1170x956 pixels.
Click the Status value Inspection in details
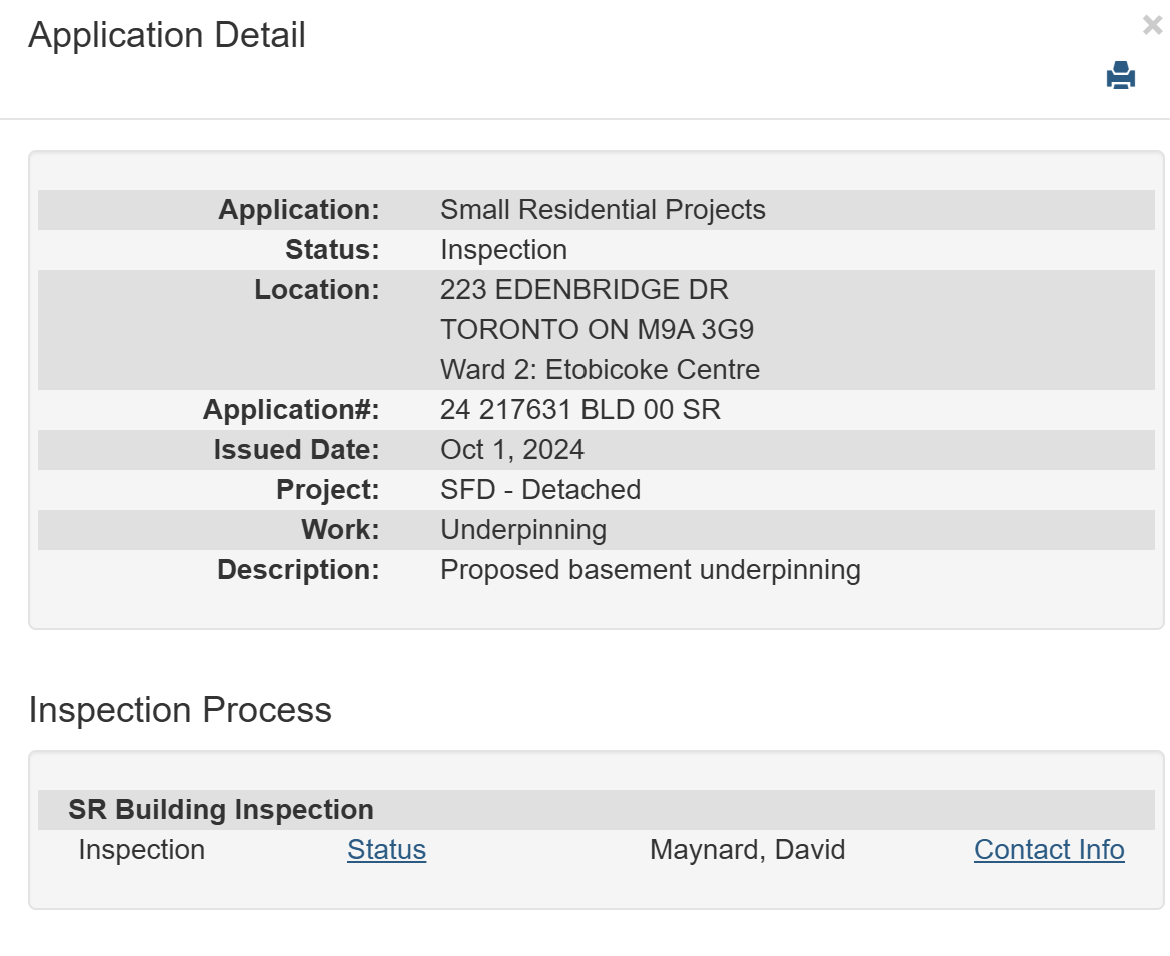coord(503,250)
